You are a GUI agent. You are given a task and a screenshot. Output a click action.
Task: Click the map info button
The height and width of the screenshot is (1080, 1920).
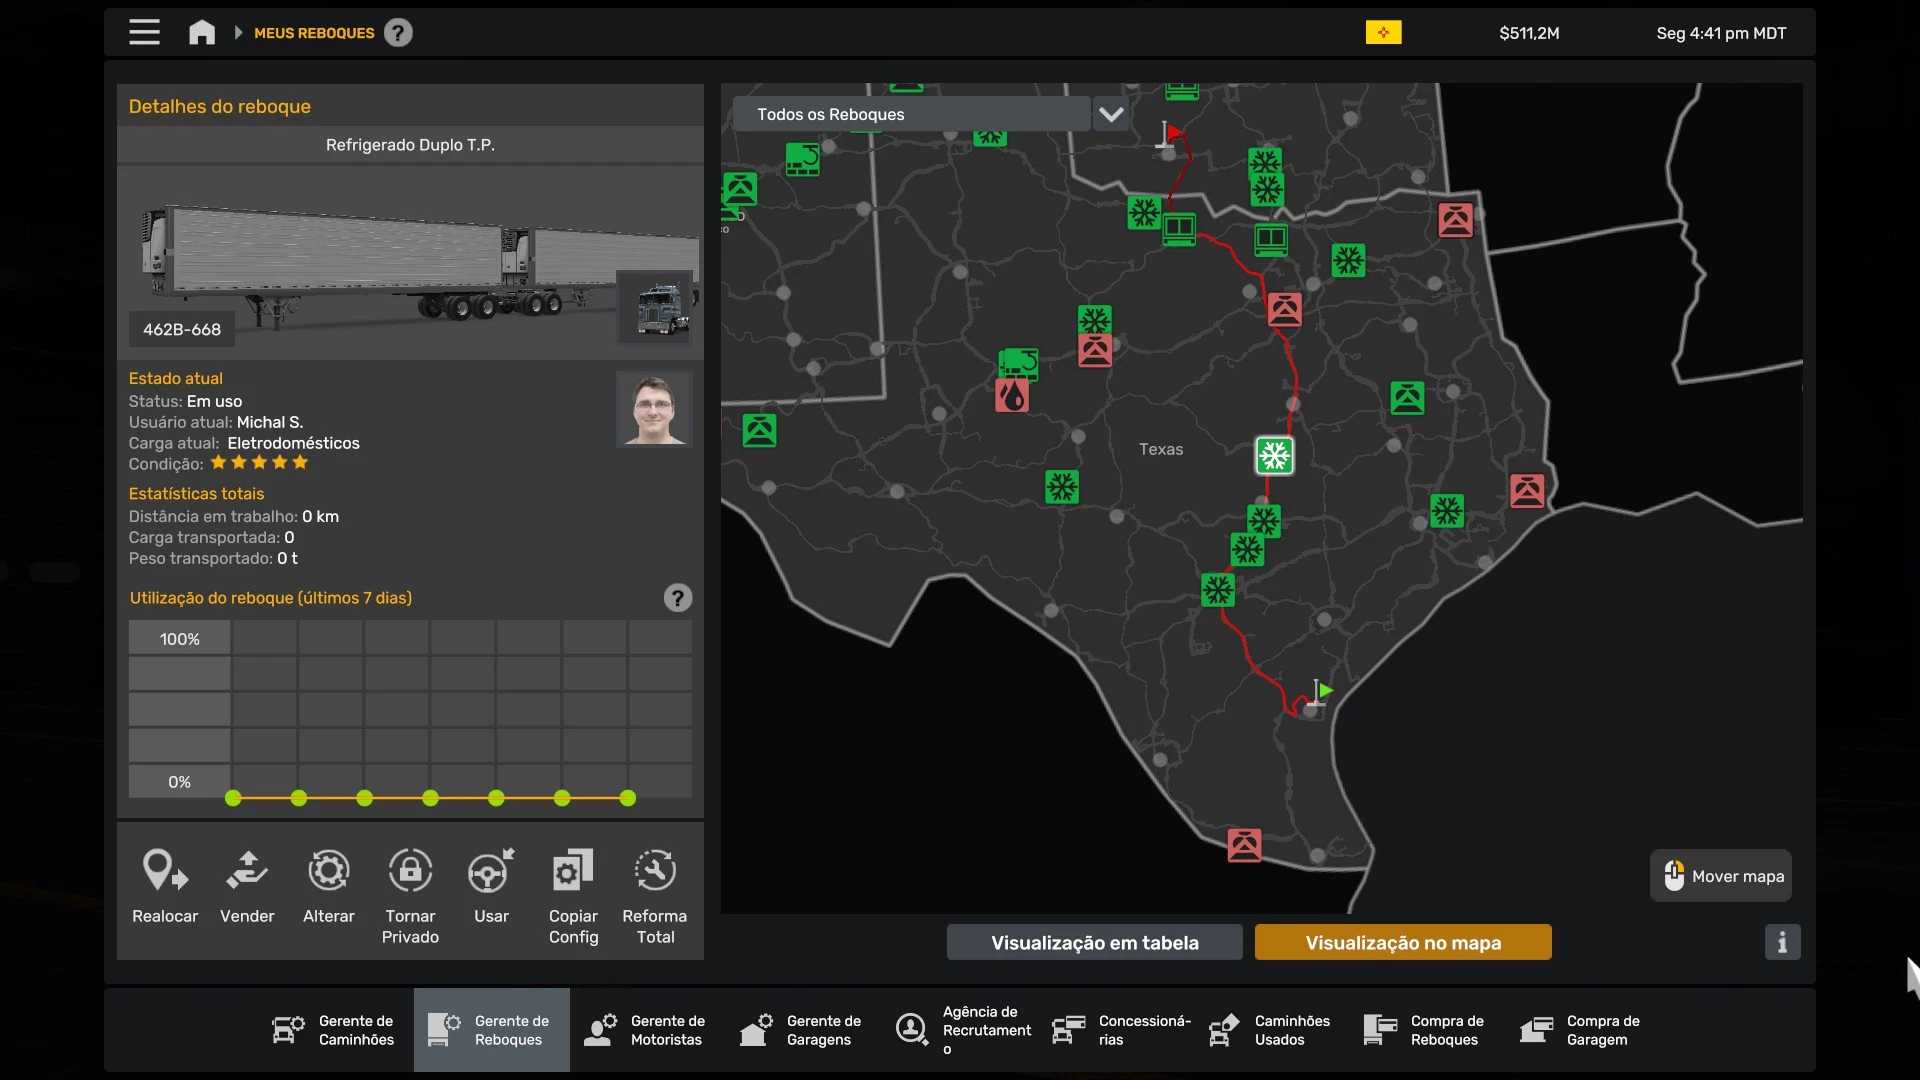click(x=1782, y=942)
